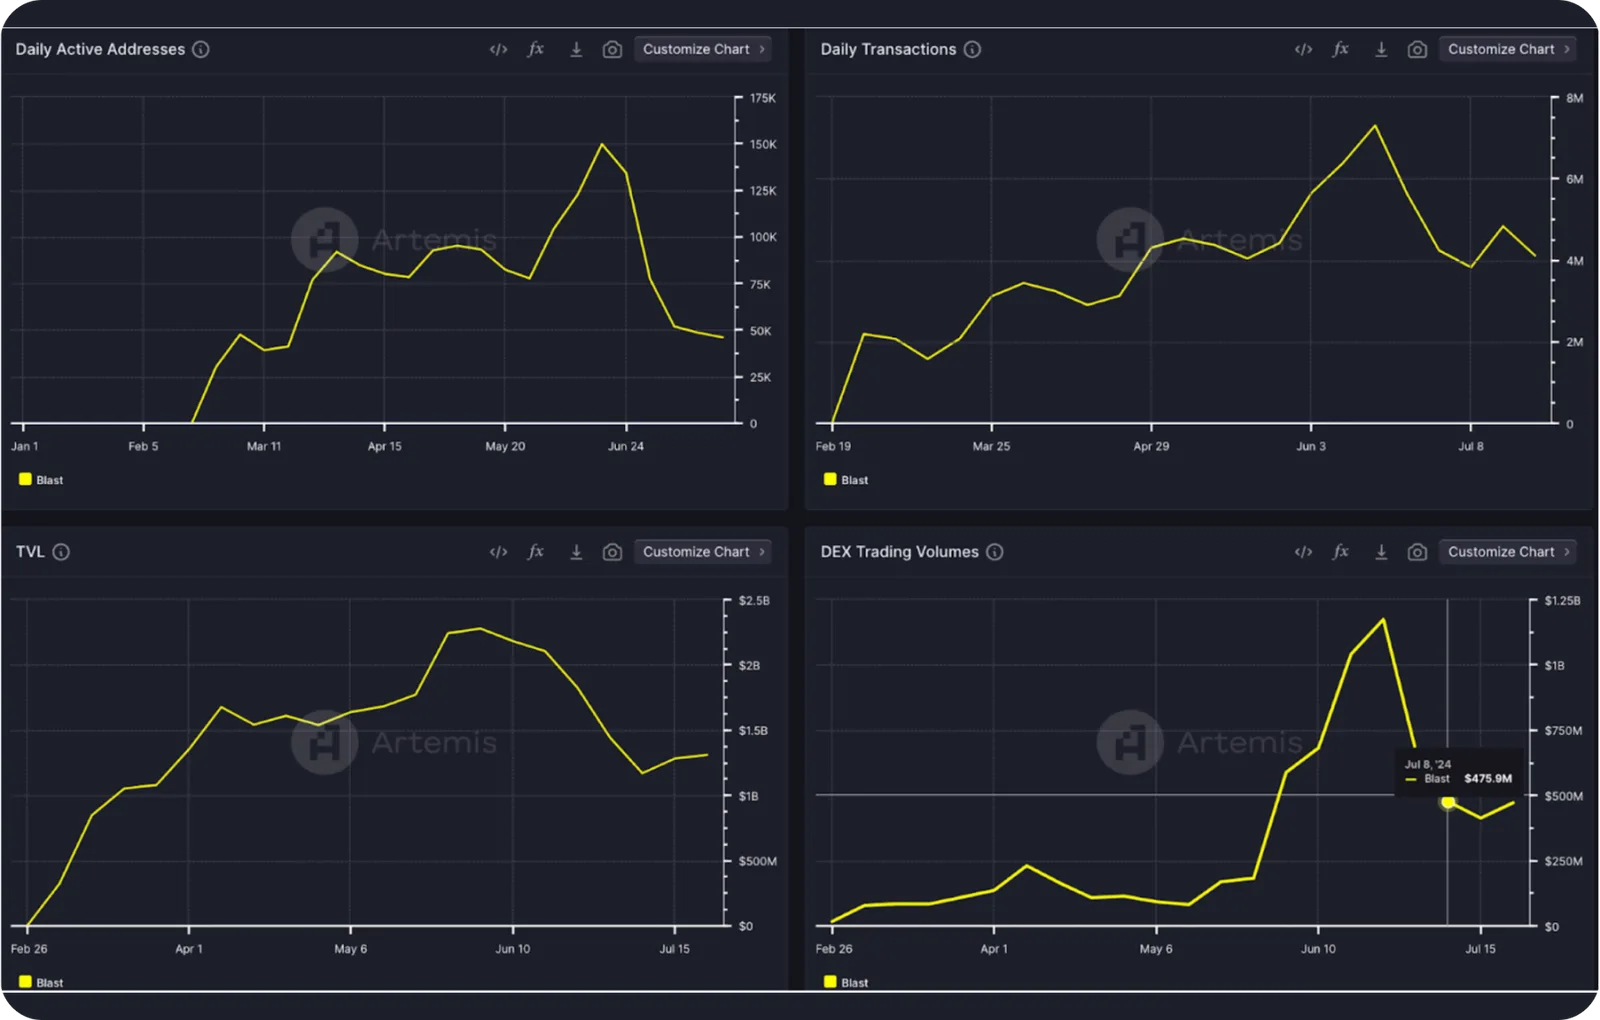
Task: Open formula editor for DEX Trading Volumes
Action: pos(1341,552)
